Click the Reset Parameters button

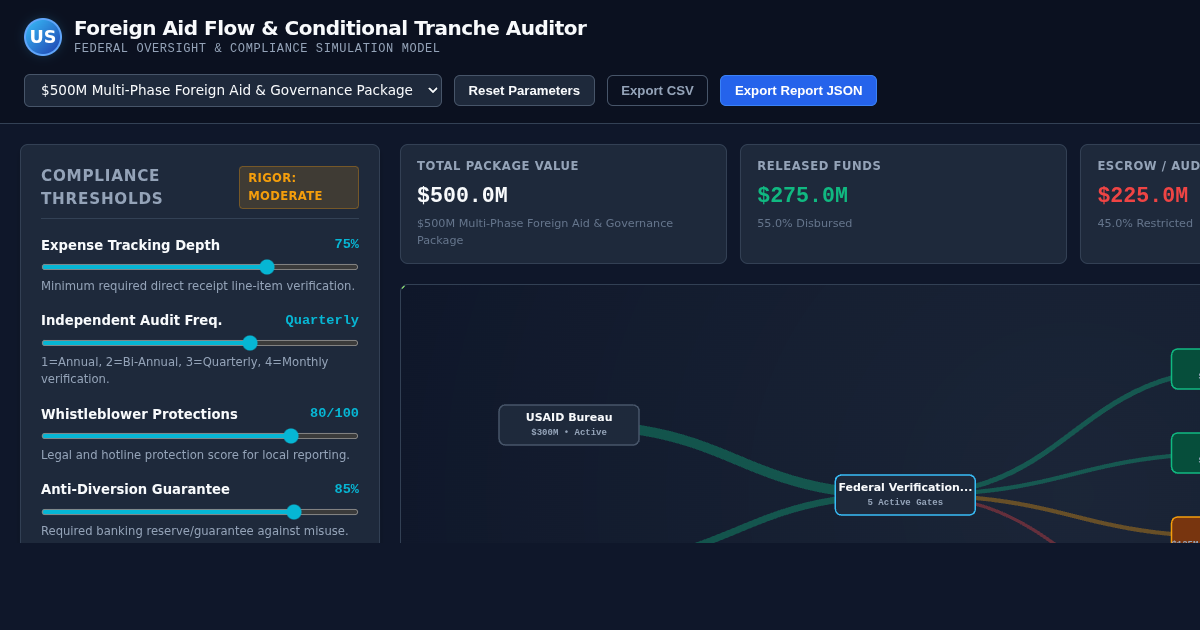tap(524, 90)
